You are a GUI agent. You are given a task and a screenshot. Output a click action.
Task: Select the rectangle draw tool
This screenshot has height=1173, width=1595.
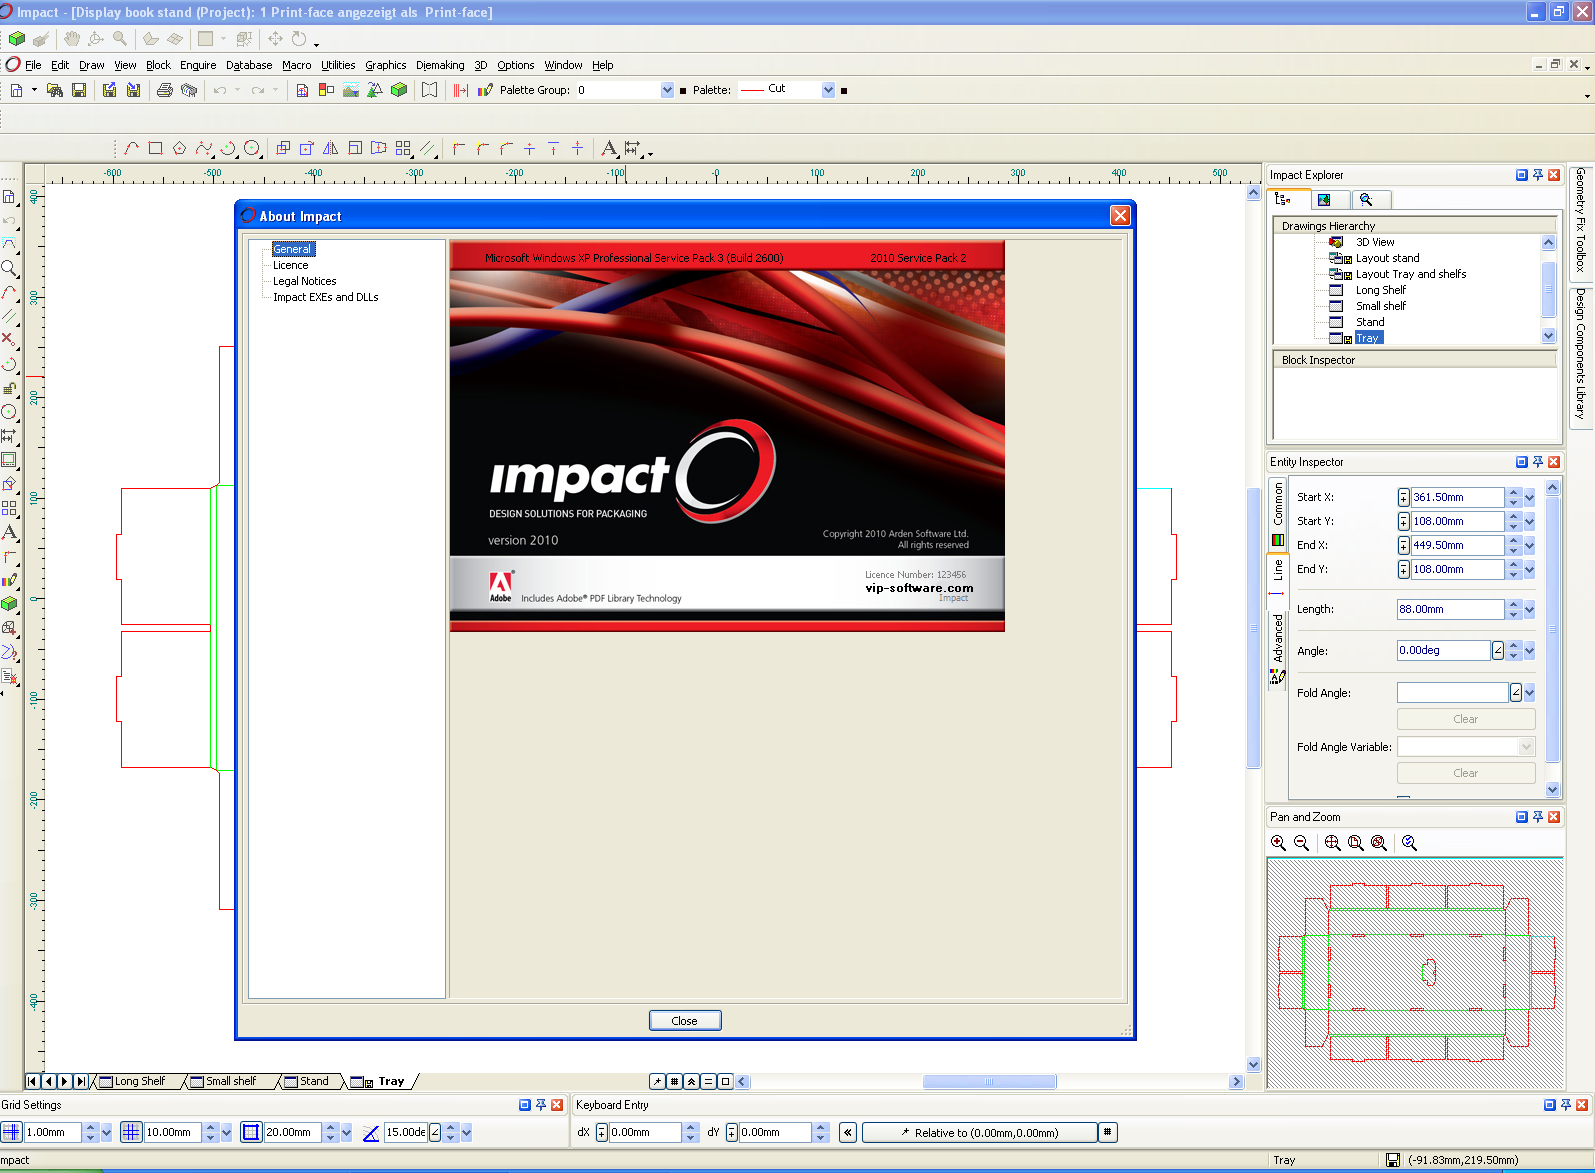pyautogui.click(x=155, y=148)
